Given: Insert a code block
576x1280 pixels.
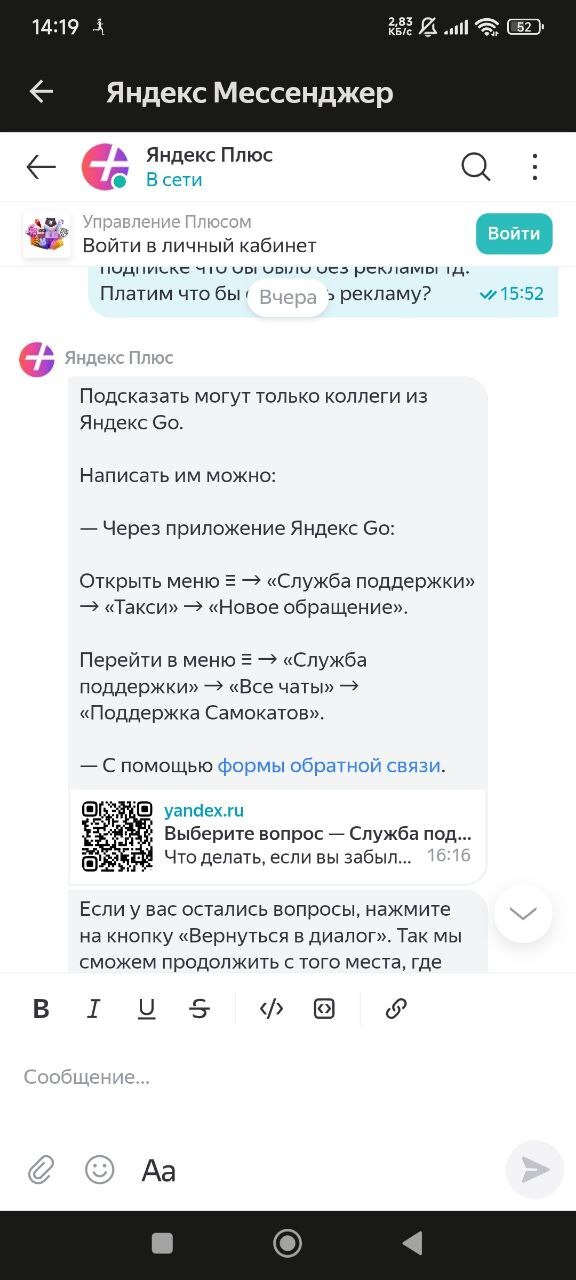Looking at the screenshot, I should coord(325,1009).
